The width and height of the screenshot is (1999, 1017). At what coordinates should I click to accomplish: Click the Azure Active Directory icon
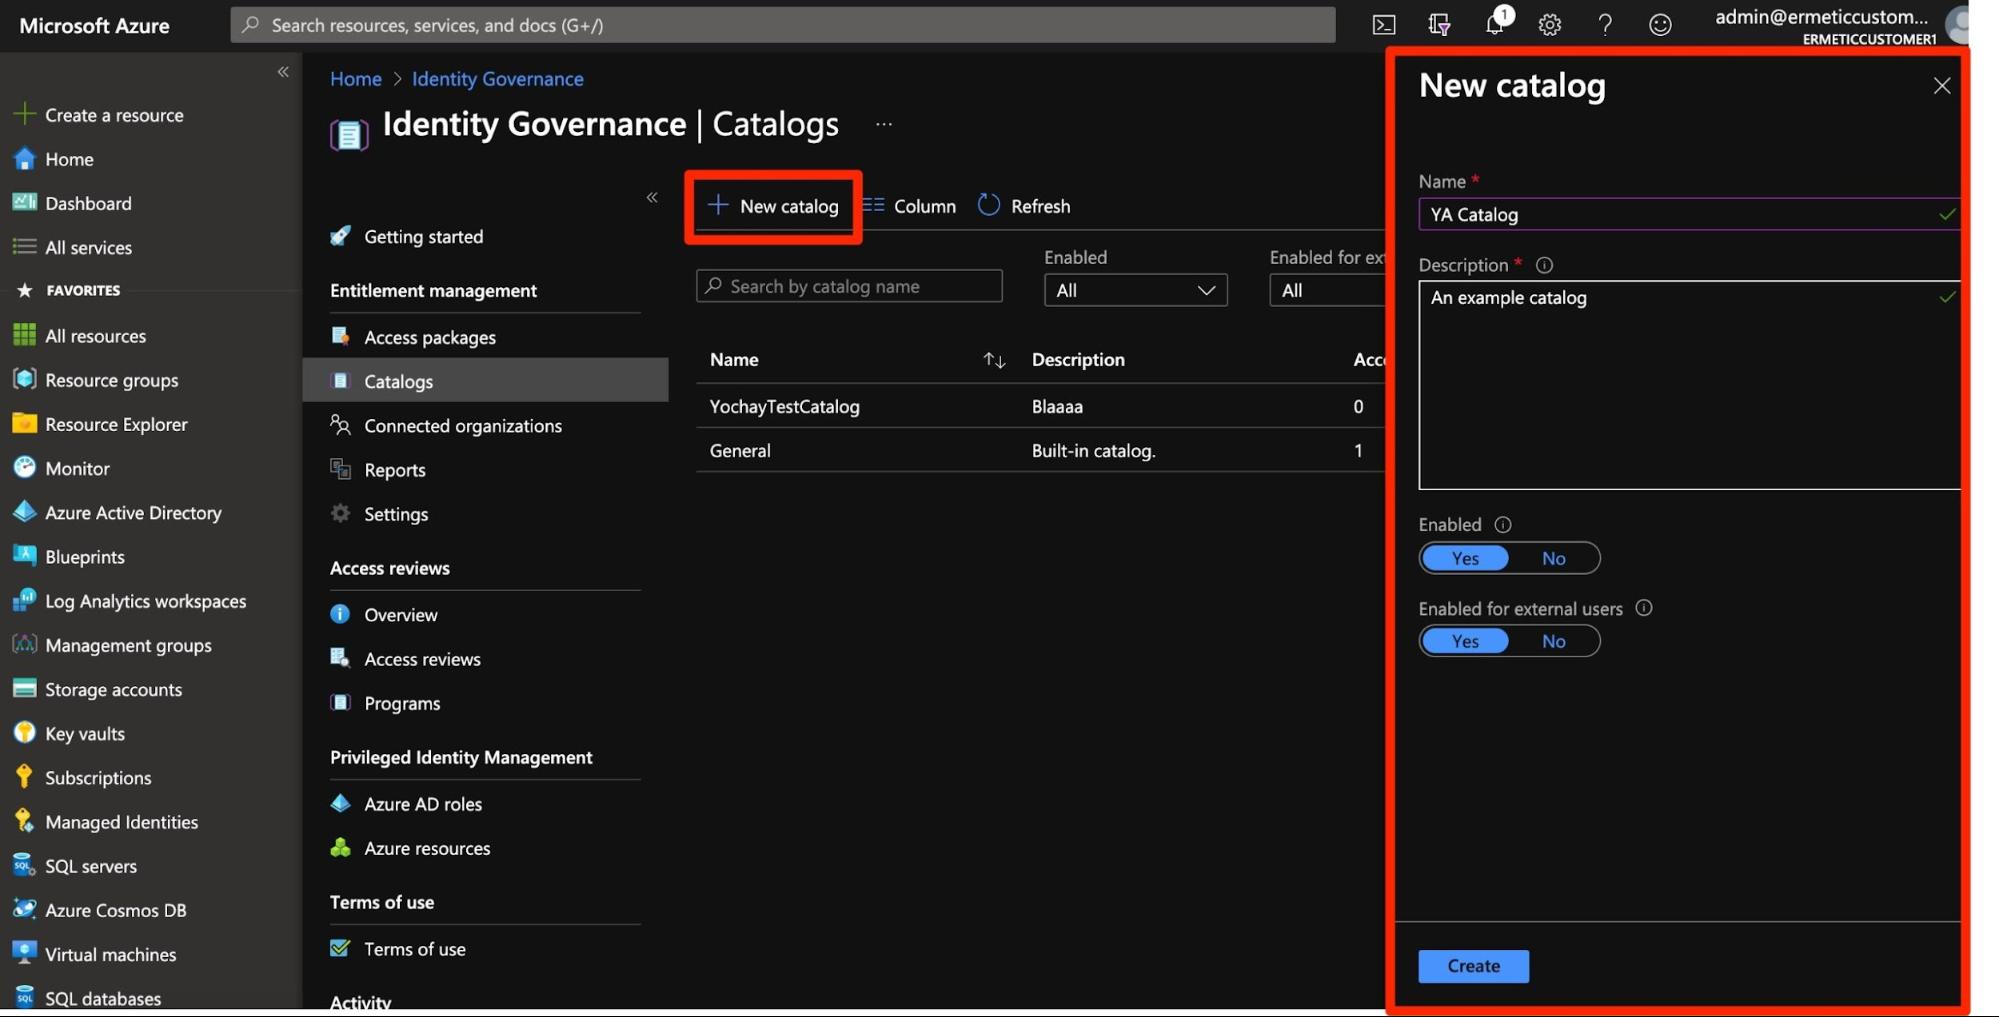point(24,511)
